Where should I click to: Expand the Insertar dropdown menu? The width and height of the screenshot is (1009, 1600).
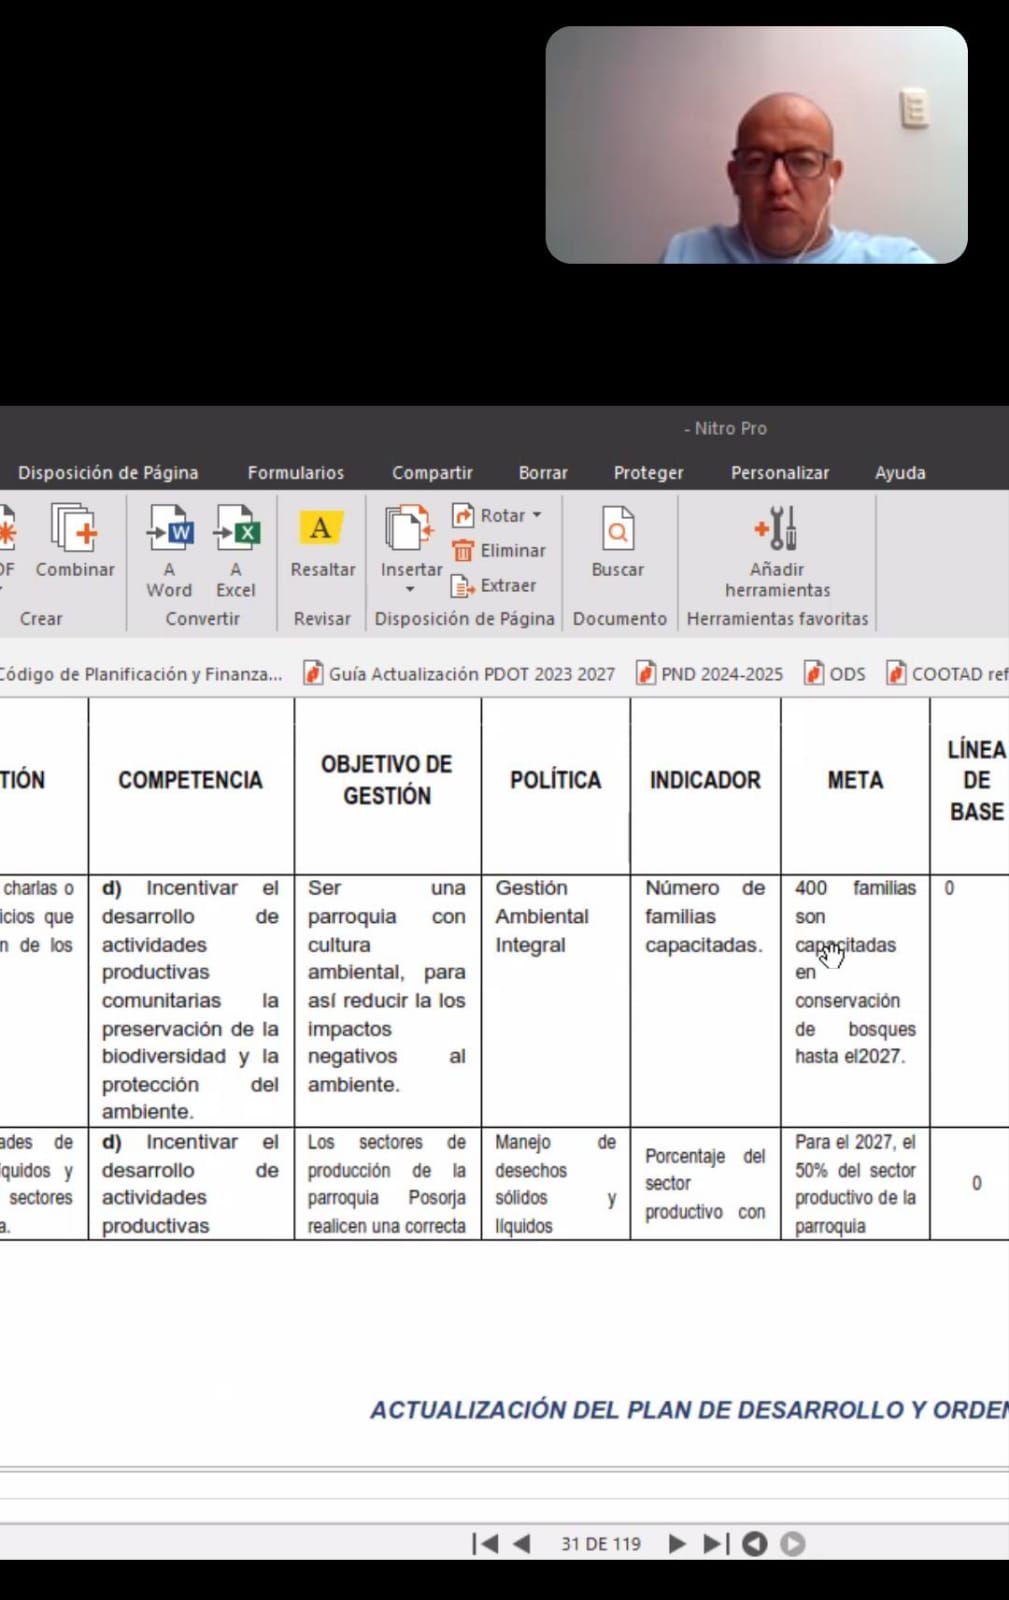tap(410, 589)
